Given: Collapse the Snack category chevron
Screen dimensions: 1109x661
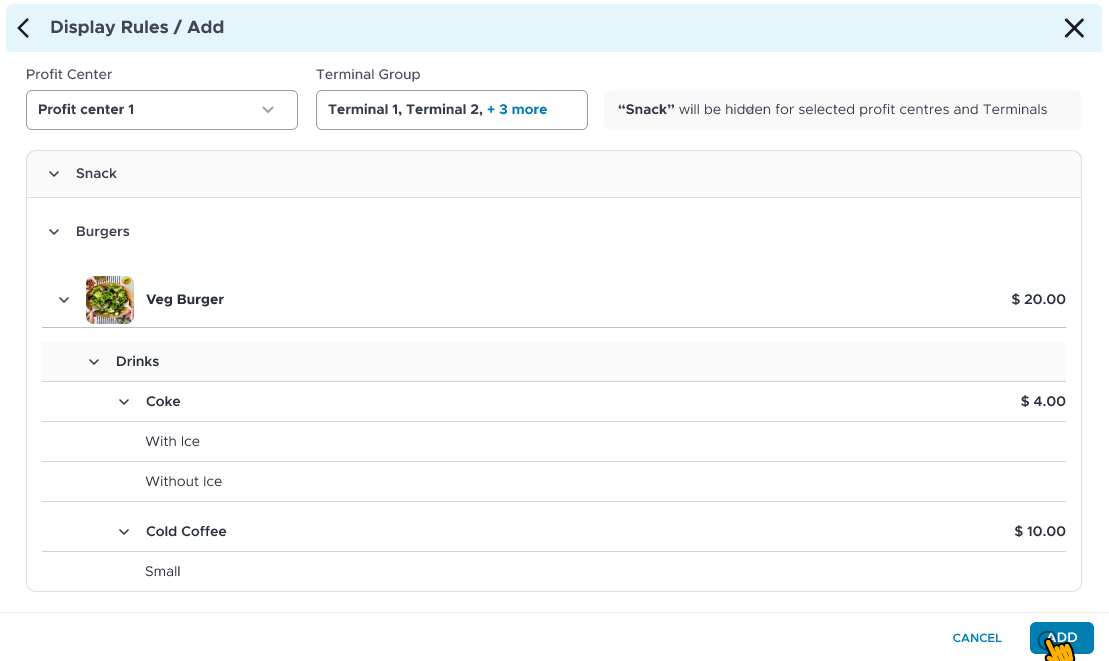Looking at the screenshot, I should pos(54,174).
